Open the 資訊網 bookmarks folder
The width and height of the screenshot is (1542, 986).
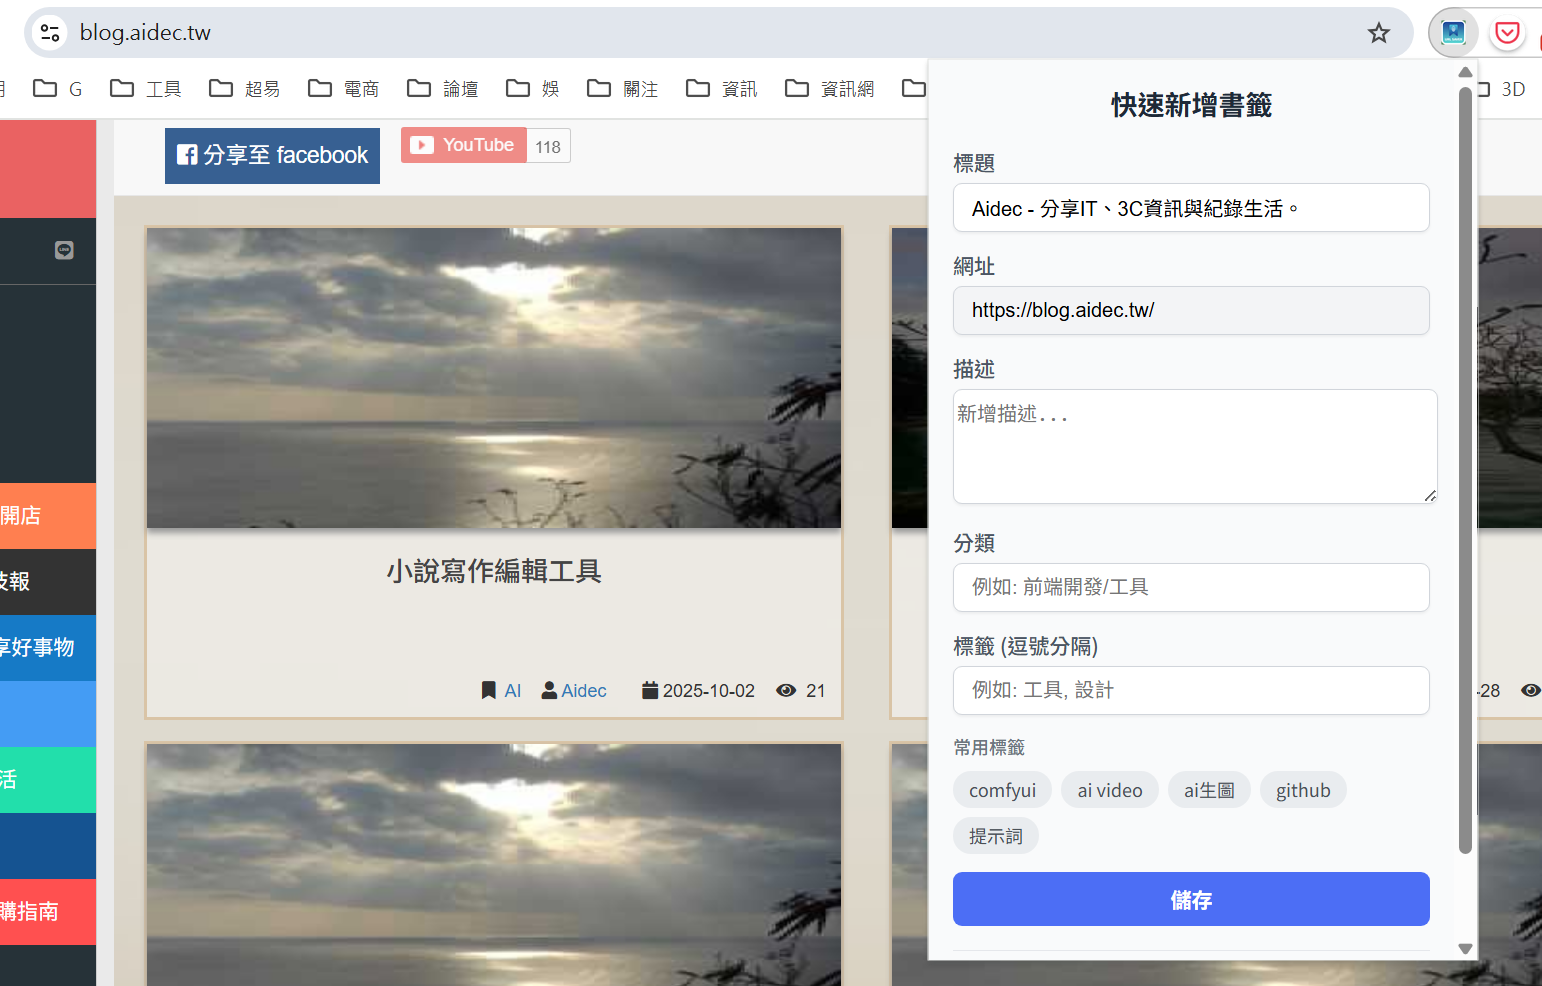point(830,89)
